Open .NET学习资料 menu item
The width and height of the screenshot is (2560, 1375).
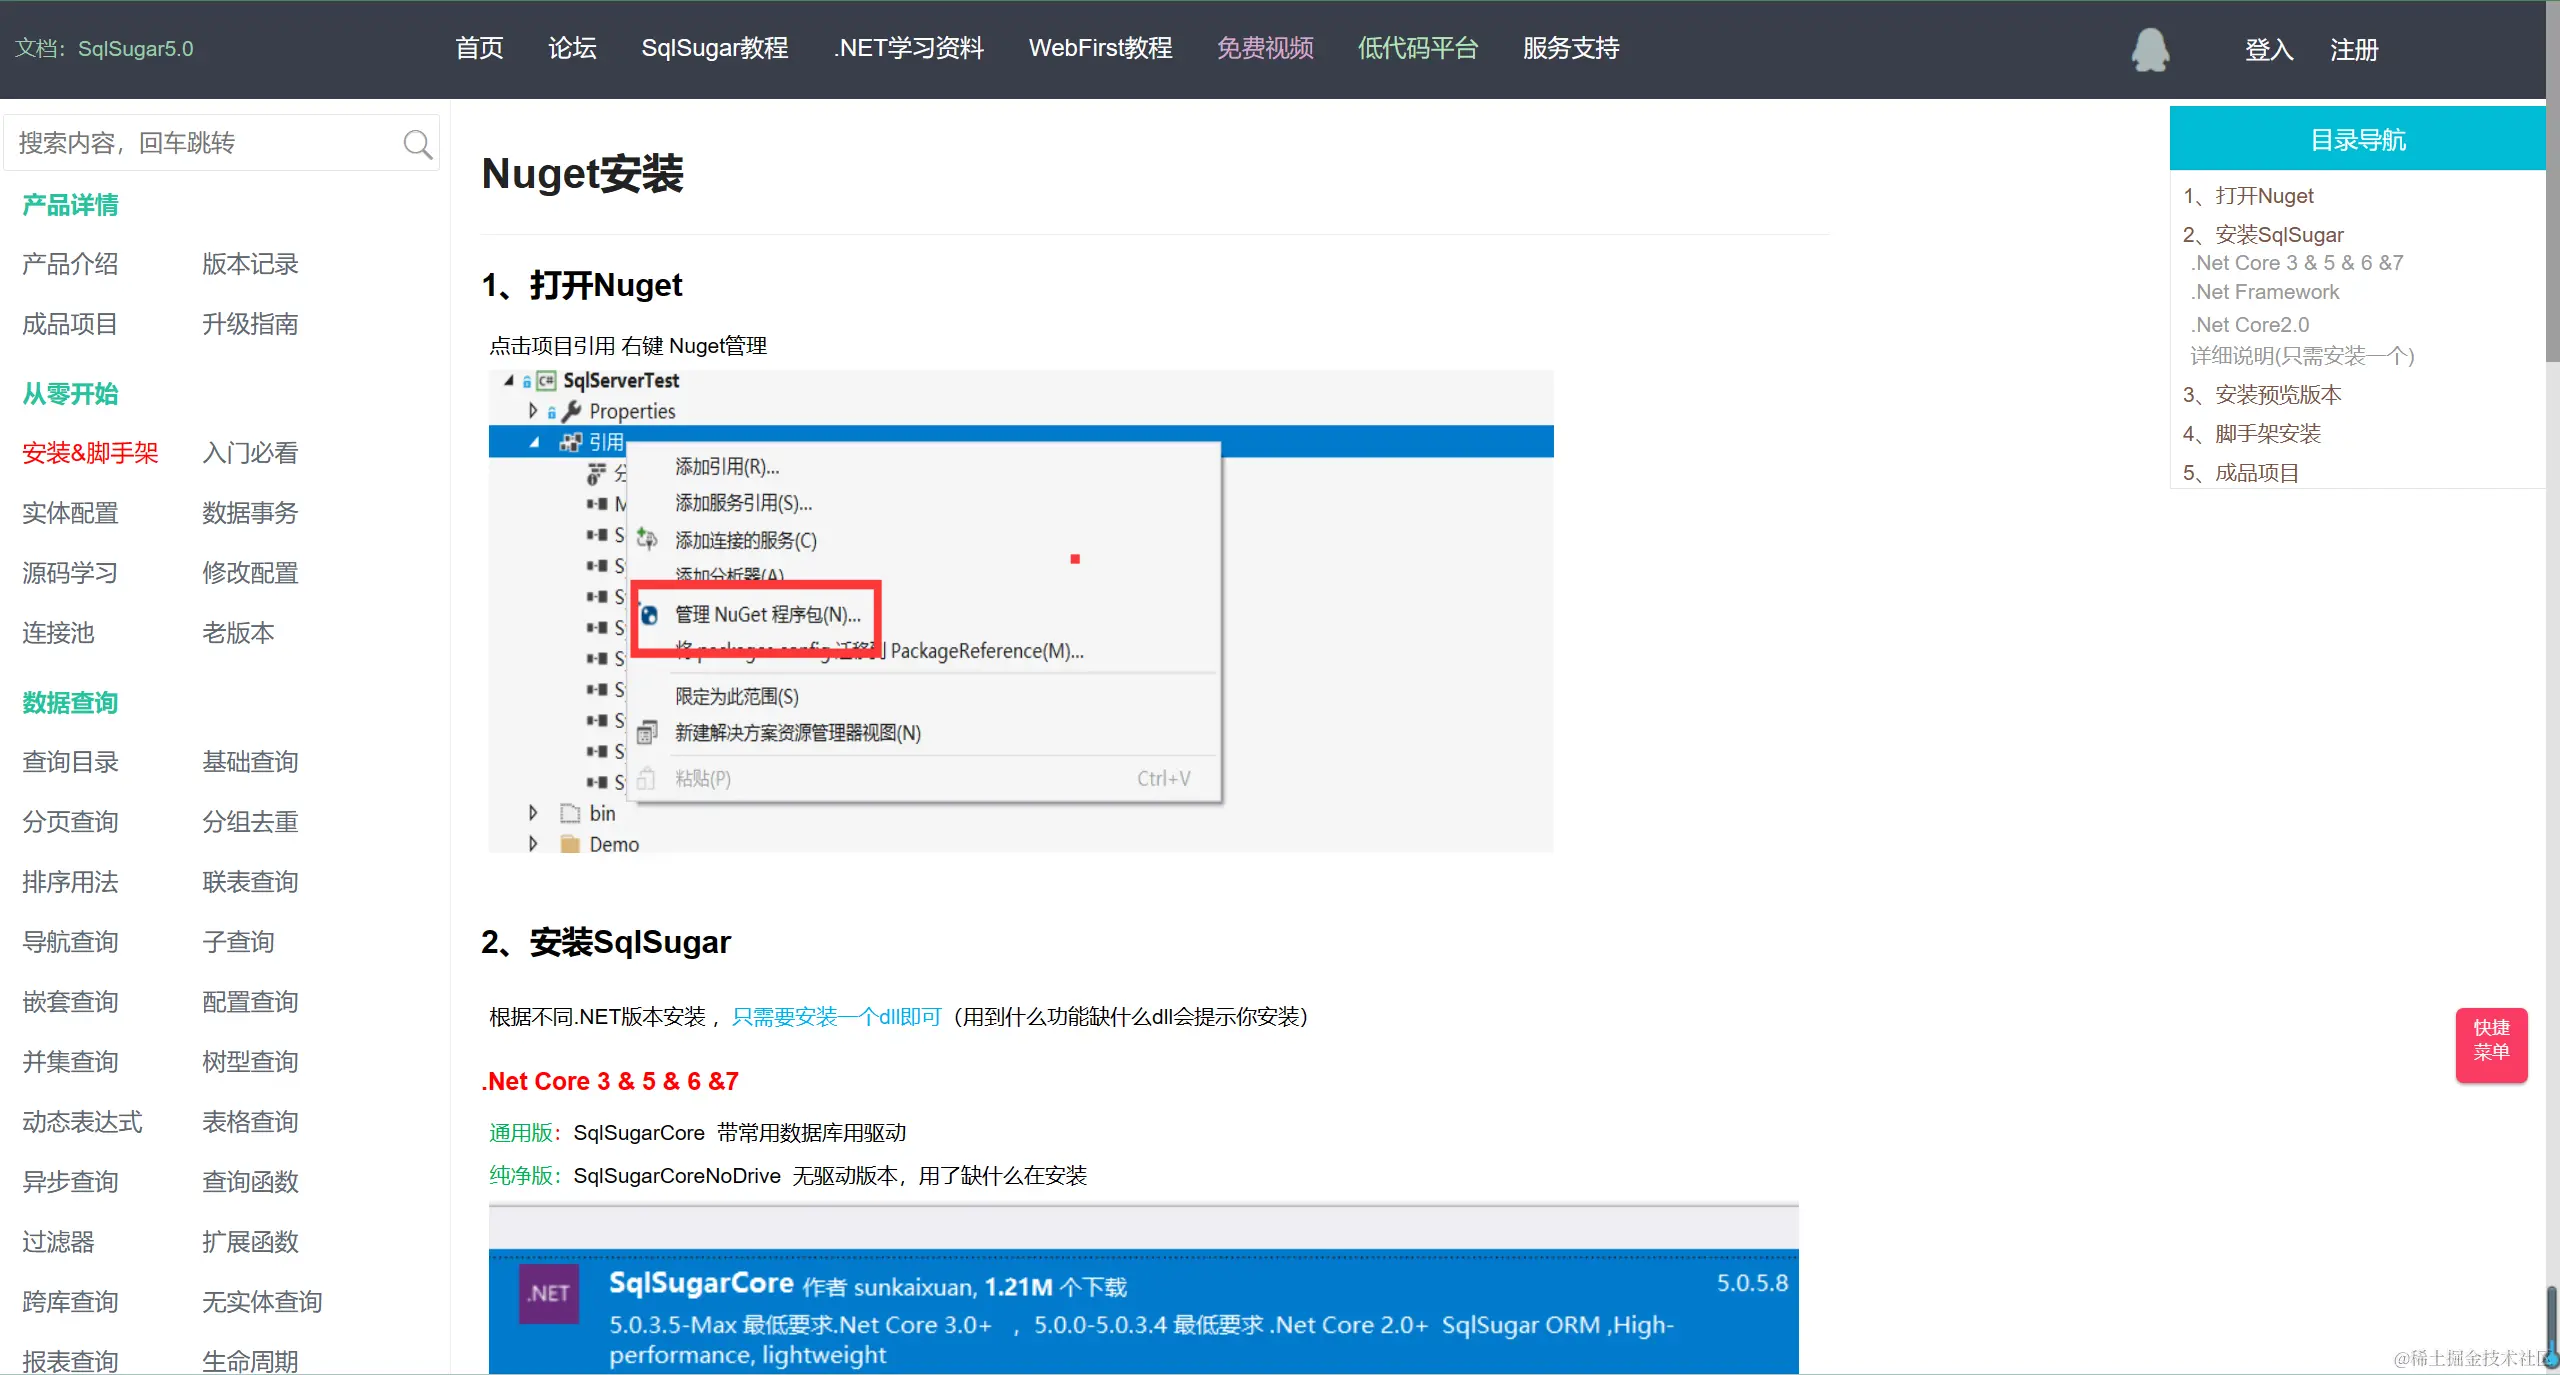pos(909,48)
